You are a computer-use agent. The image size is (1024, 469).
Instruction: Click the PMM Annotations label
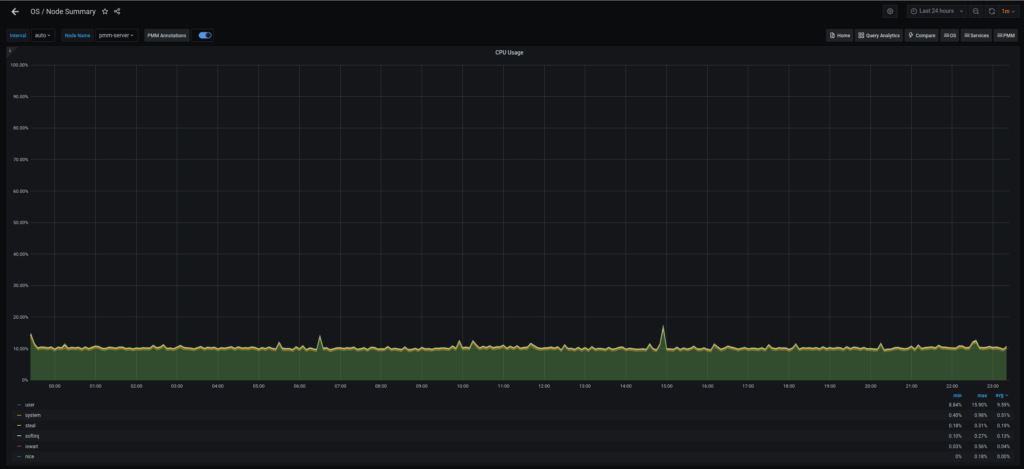coord(167,35)
